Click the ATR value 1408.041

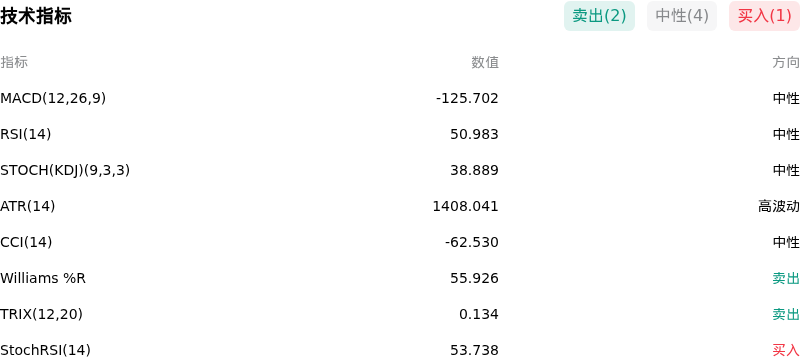click(465, 206)
